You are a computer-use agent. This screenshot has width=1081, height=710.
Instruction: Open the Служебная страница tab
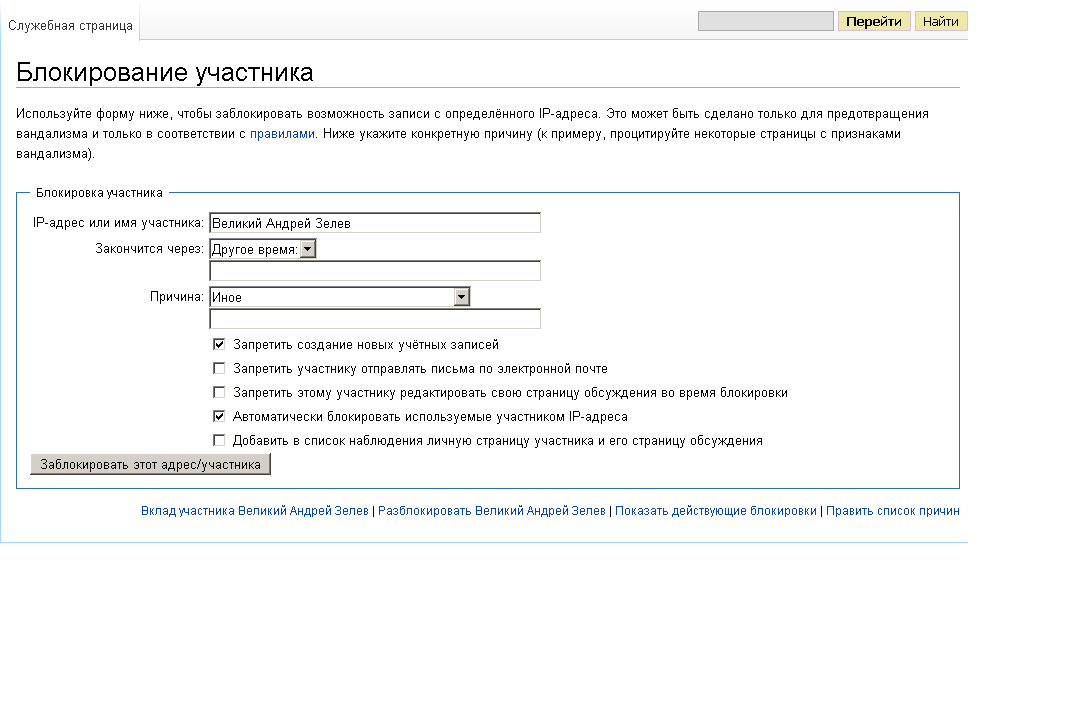70,26
